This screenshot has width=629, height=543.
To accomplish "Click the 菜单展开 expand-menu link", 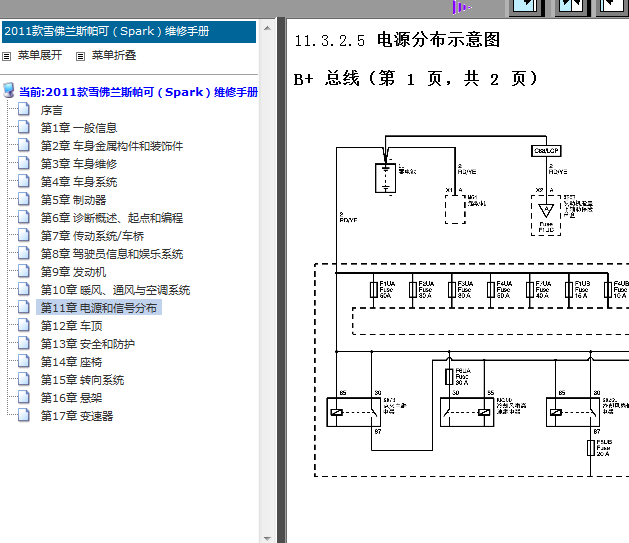I will click(39, 55).
